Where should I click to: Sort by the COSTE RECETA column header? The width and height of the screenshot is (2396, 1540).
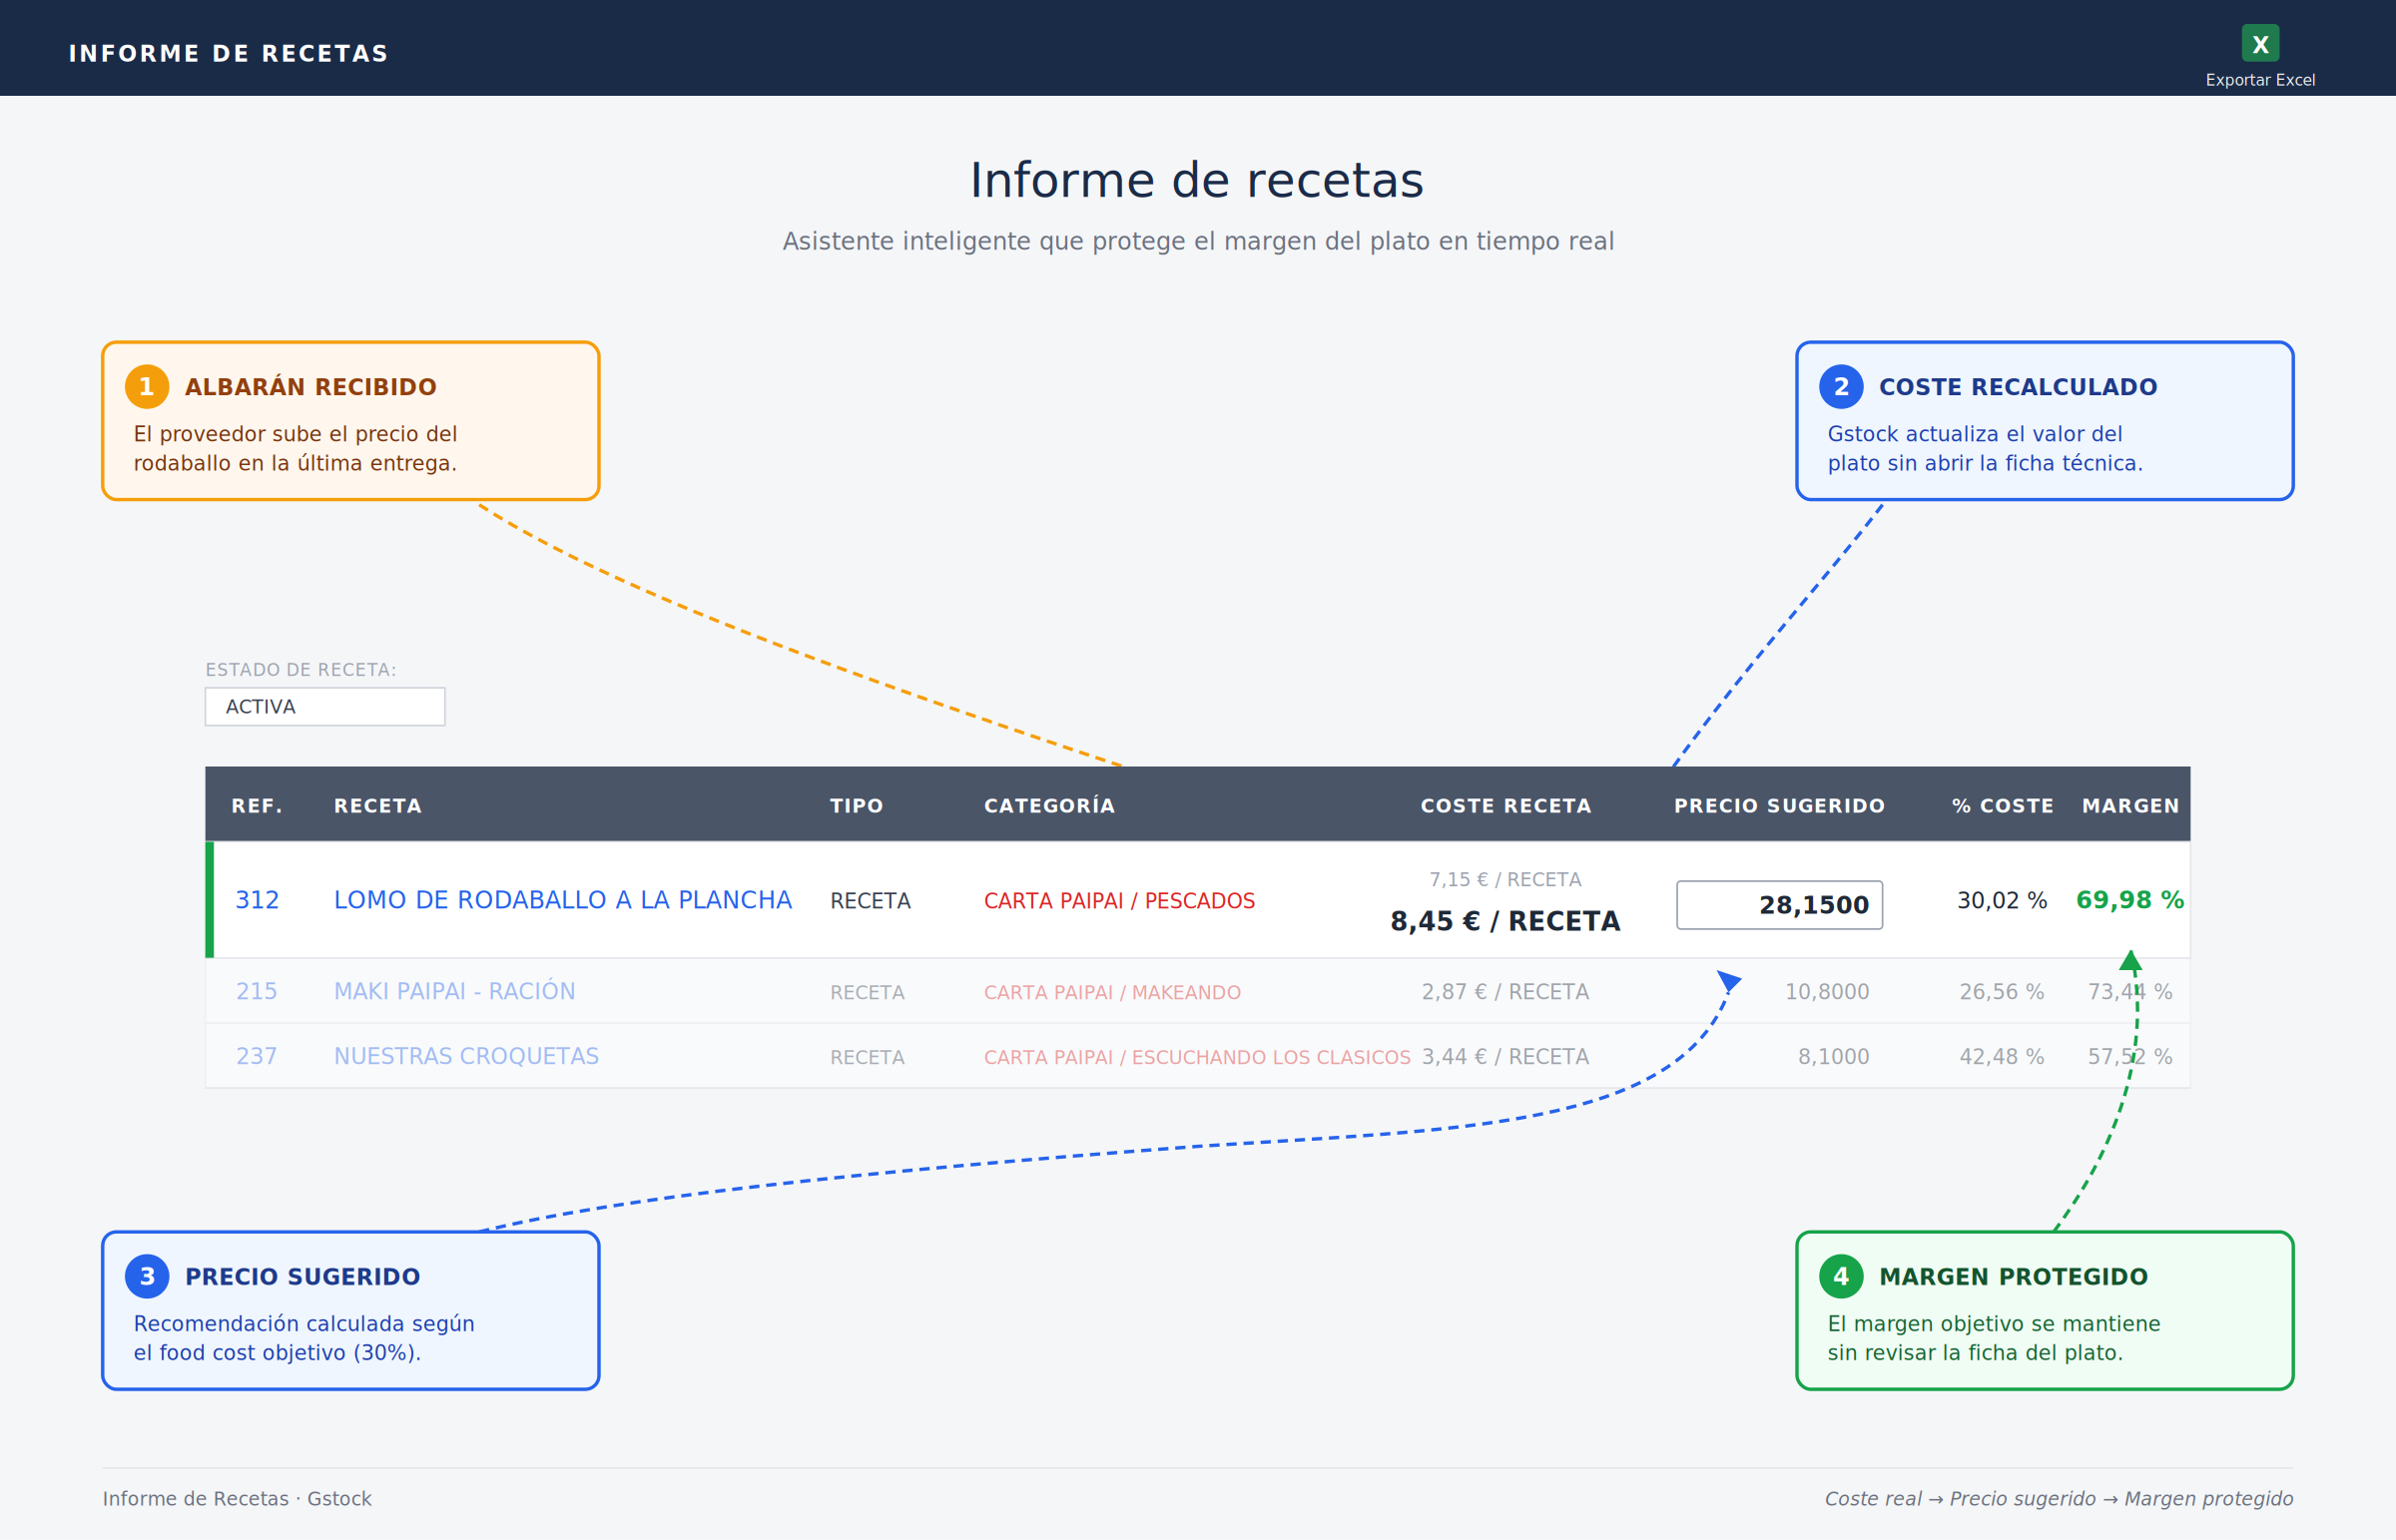1506,806
